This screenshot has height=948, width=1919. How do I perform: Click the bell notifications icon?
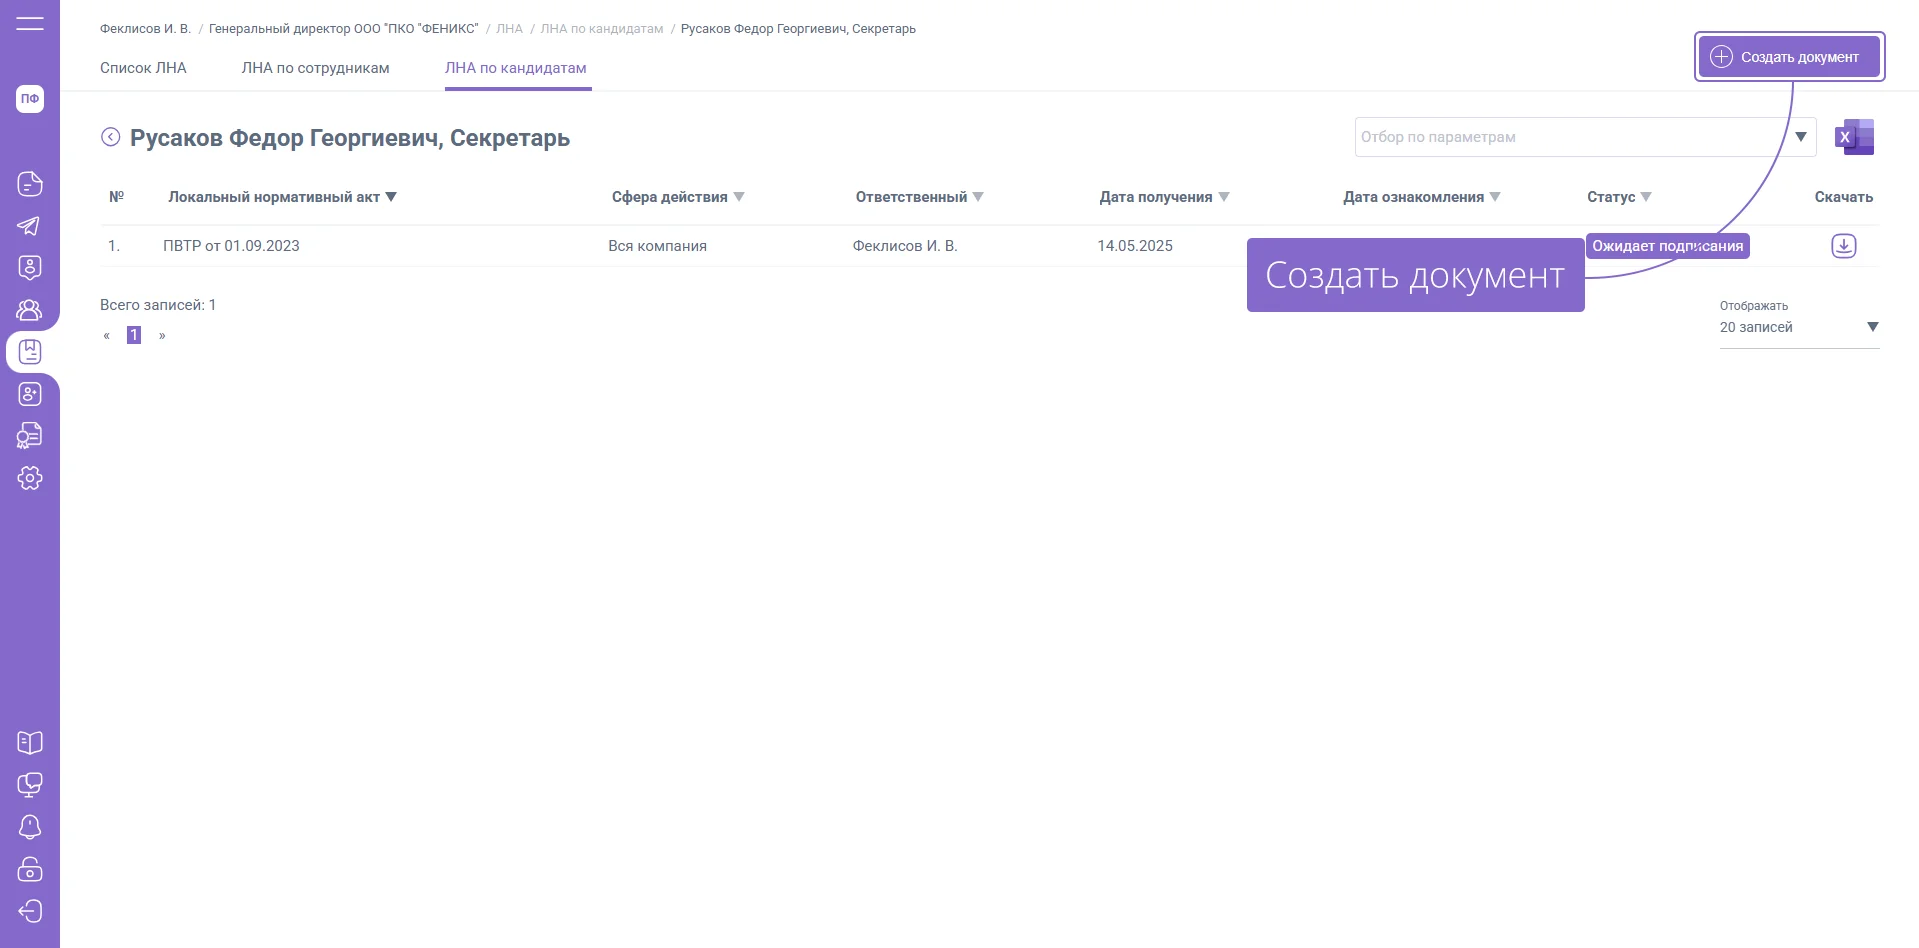click(30, 827)
